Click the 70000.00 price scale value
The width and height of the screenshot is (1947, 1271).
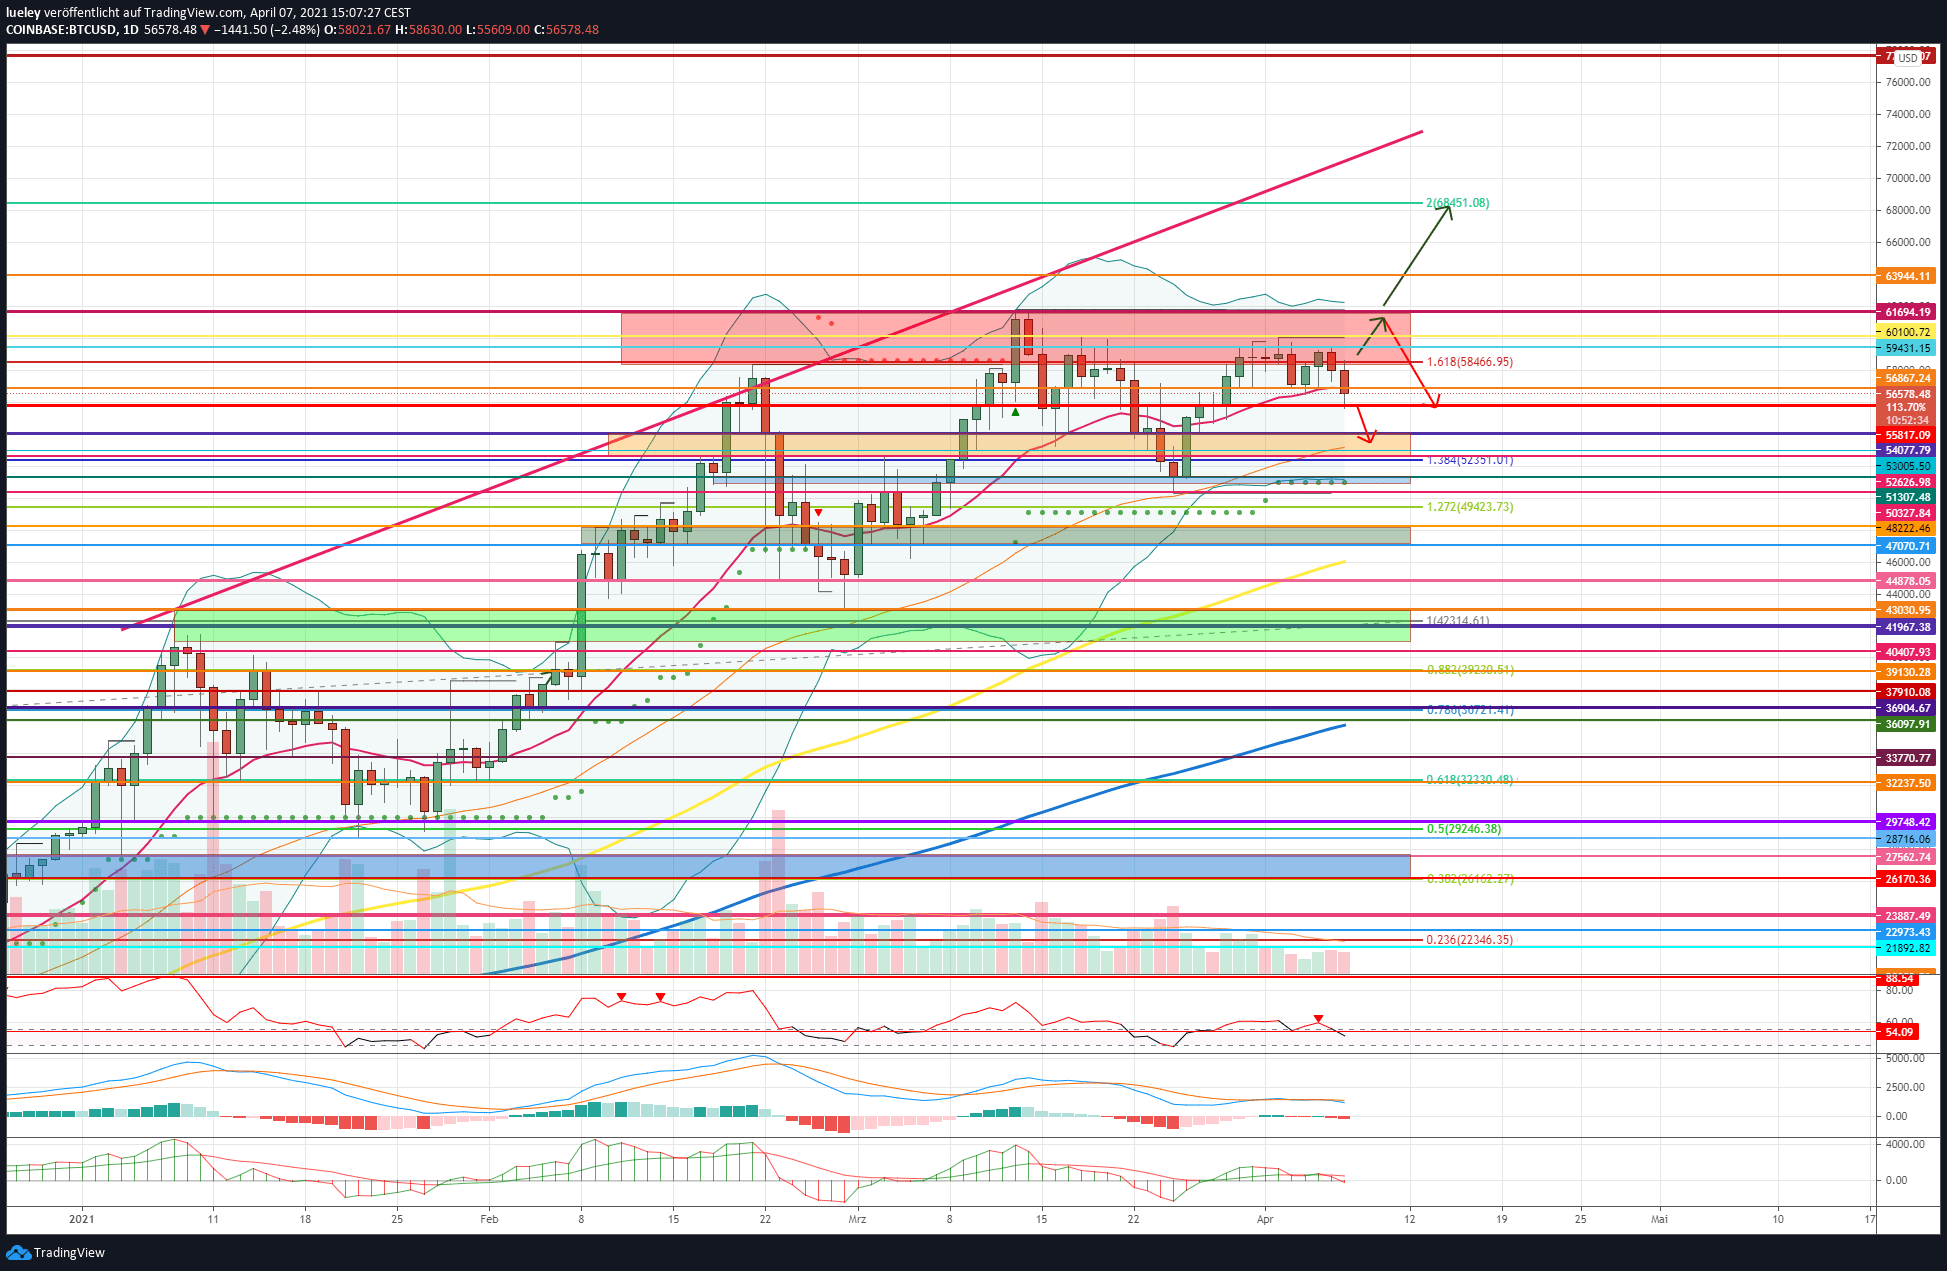[x=1908, y=178]
